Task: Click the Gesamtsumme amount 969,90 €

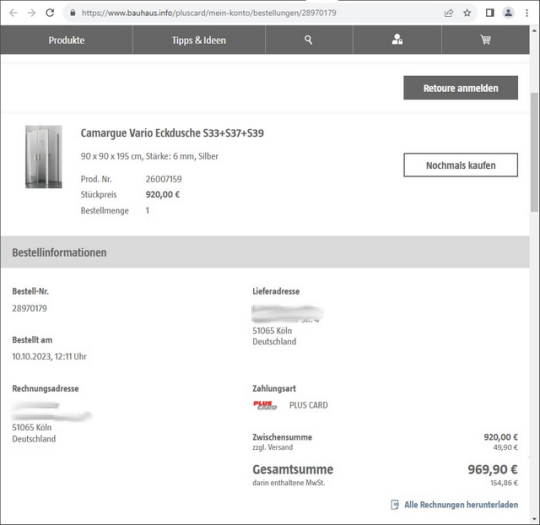Action: tap(492, 470)
